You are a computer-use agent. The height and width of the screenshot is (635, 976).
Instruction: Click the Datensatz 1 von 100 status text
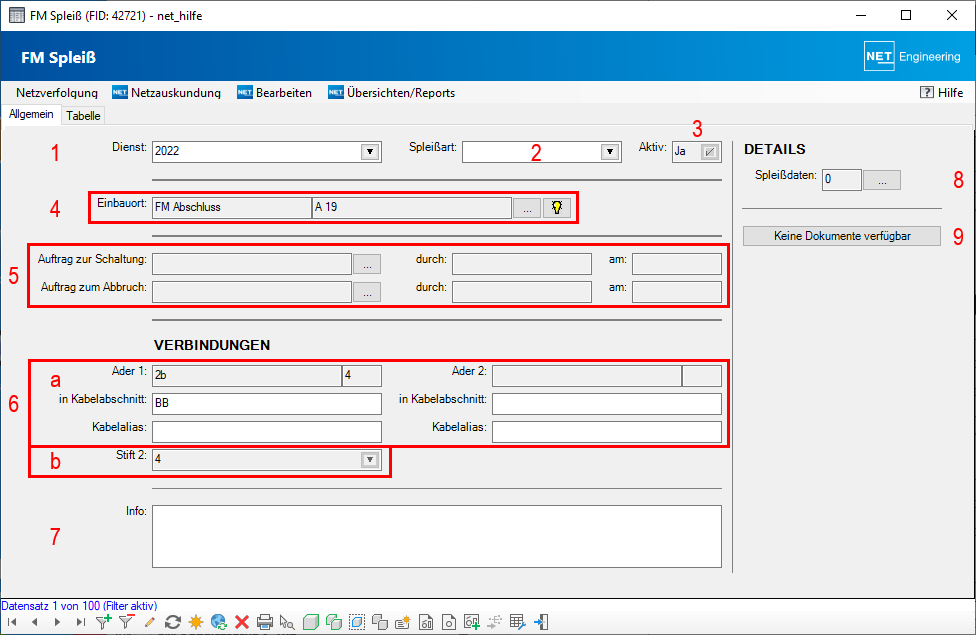pos(79,606)
